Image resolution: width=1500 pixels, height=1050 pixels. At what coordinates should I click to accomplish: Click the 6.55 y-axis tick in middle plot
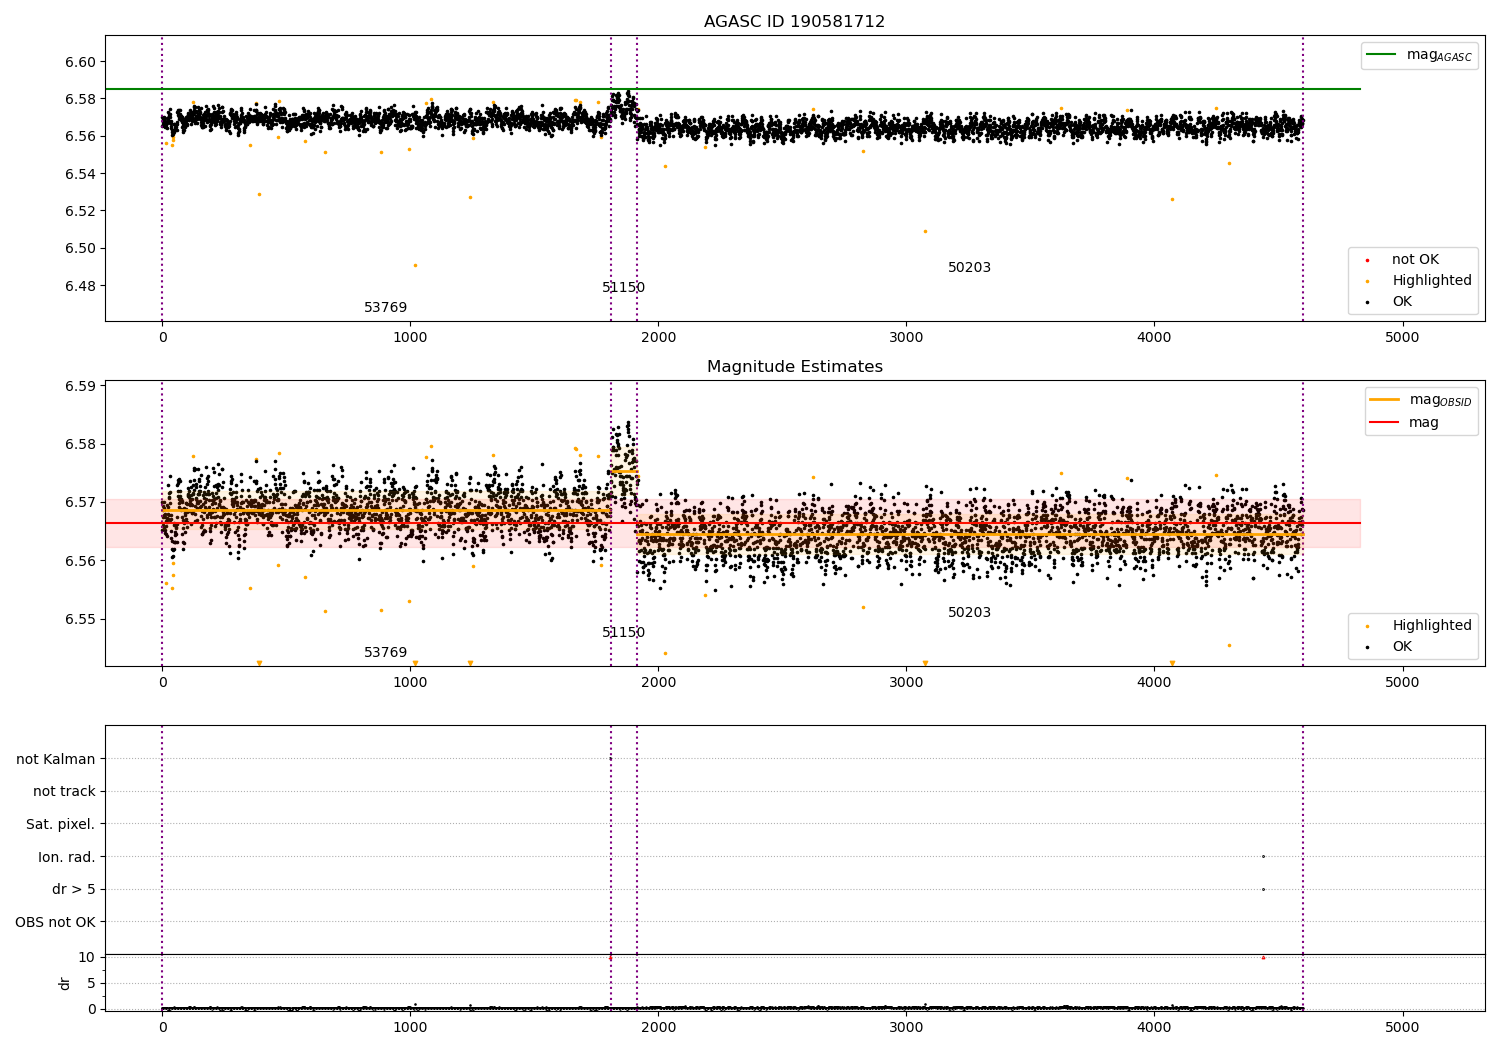coord(80,619)
